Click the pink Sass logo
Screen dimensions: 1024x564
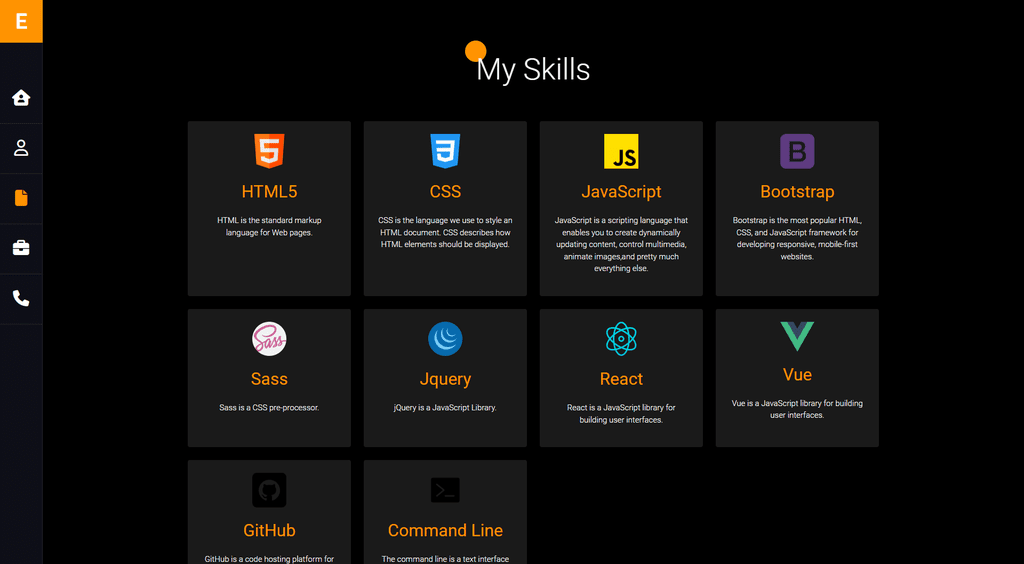click(x=269, y=339)
